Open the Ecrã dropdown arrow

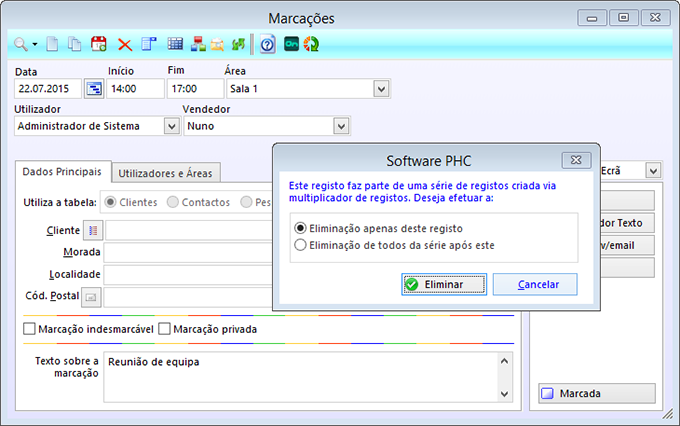pos(654,170)
